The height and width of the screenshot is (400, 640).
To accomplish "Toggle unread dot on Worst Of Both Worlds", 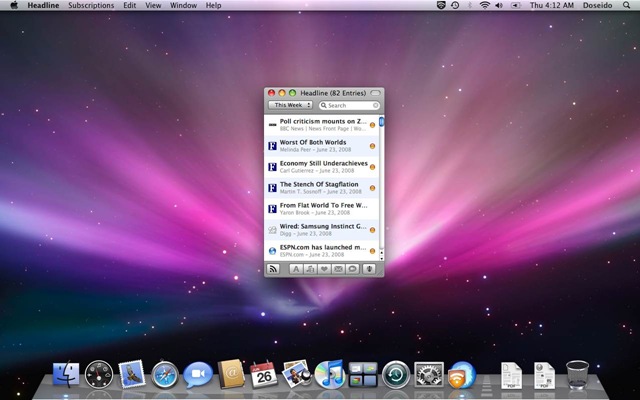I will tap(372, 146).
